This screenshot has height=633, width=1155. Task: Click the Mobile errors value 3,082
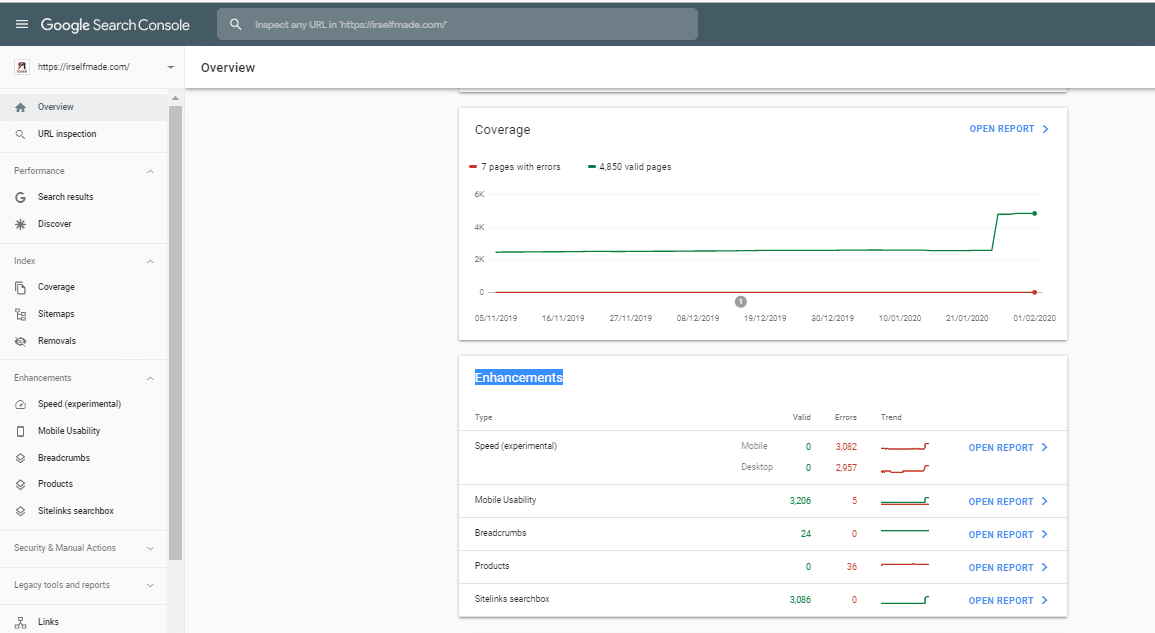846,447
